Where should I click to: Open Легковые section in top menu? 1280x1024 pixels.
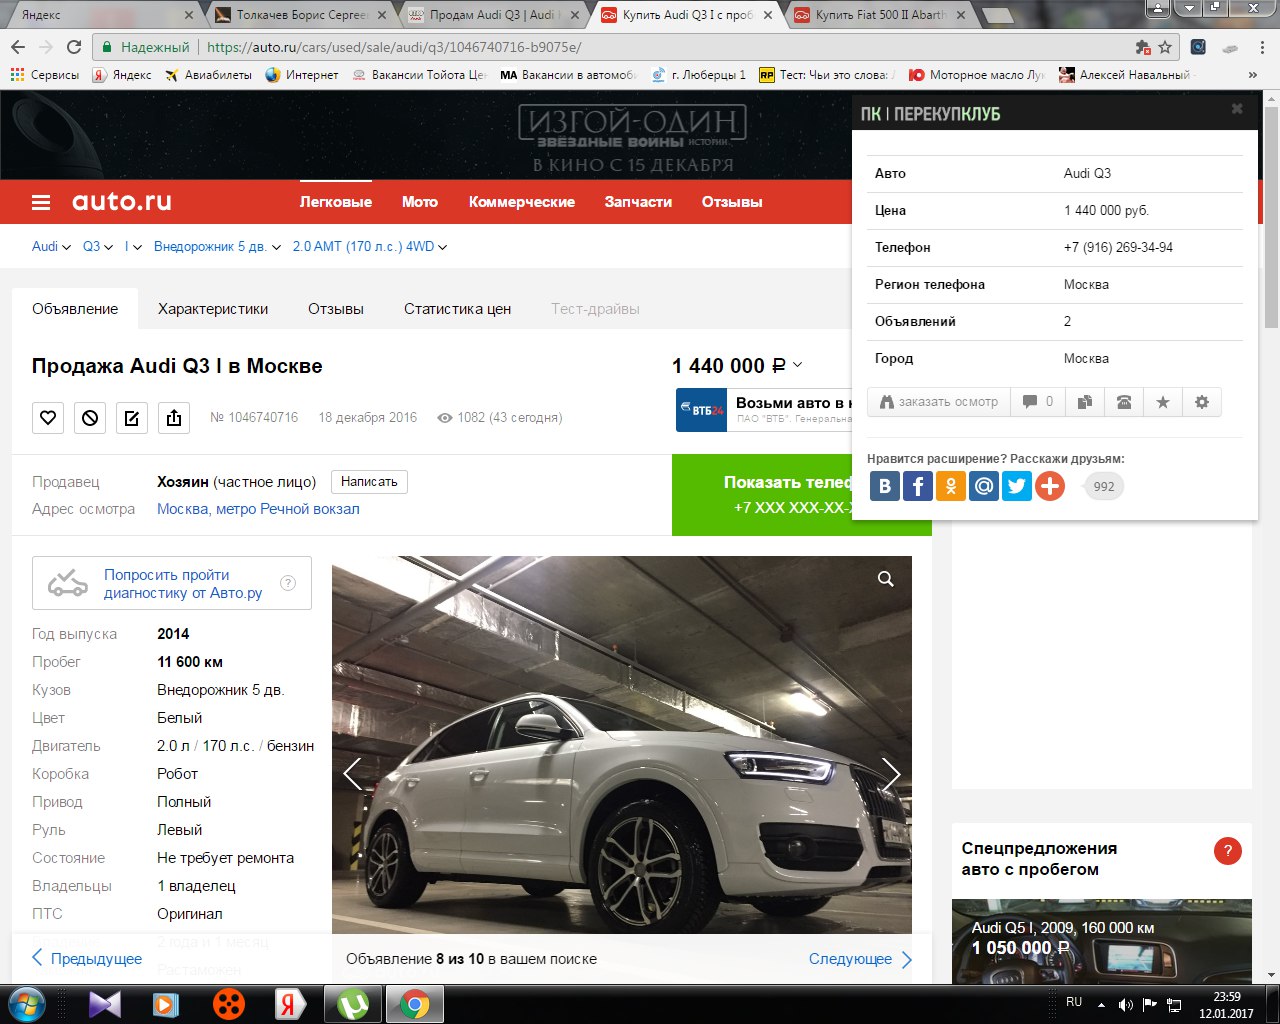pos(336,202)
